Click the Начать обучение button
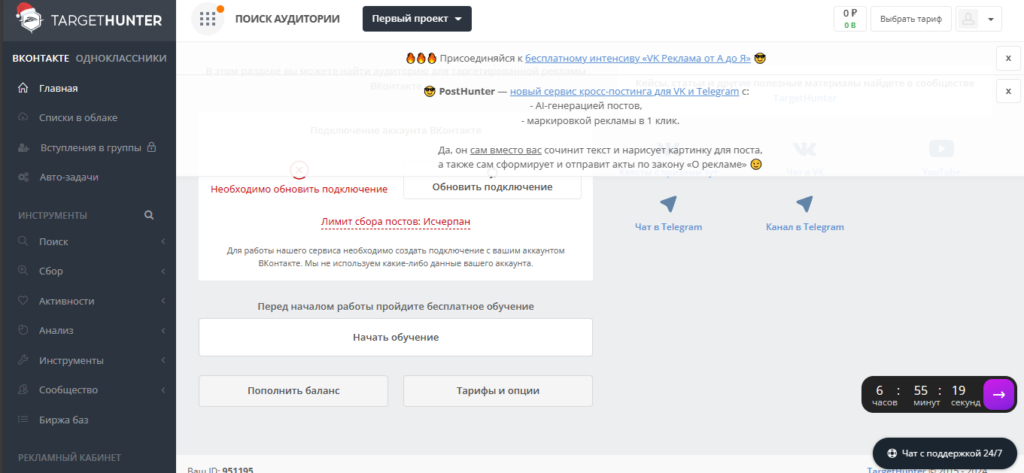The image size is (1024, 473). pos(395,337)
